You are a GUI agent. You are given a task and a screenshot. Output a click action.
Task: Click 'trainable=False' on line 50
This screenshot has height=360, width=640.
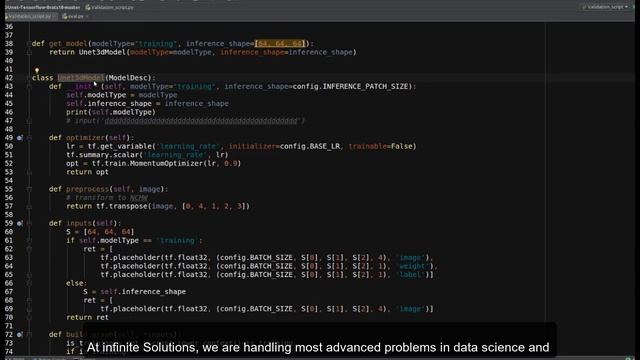pos(380,147)
